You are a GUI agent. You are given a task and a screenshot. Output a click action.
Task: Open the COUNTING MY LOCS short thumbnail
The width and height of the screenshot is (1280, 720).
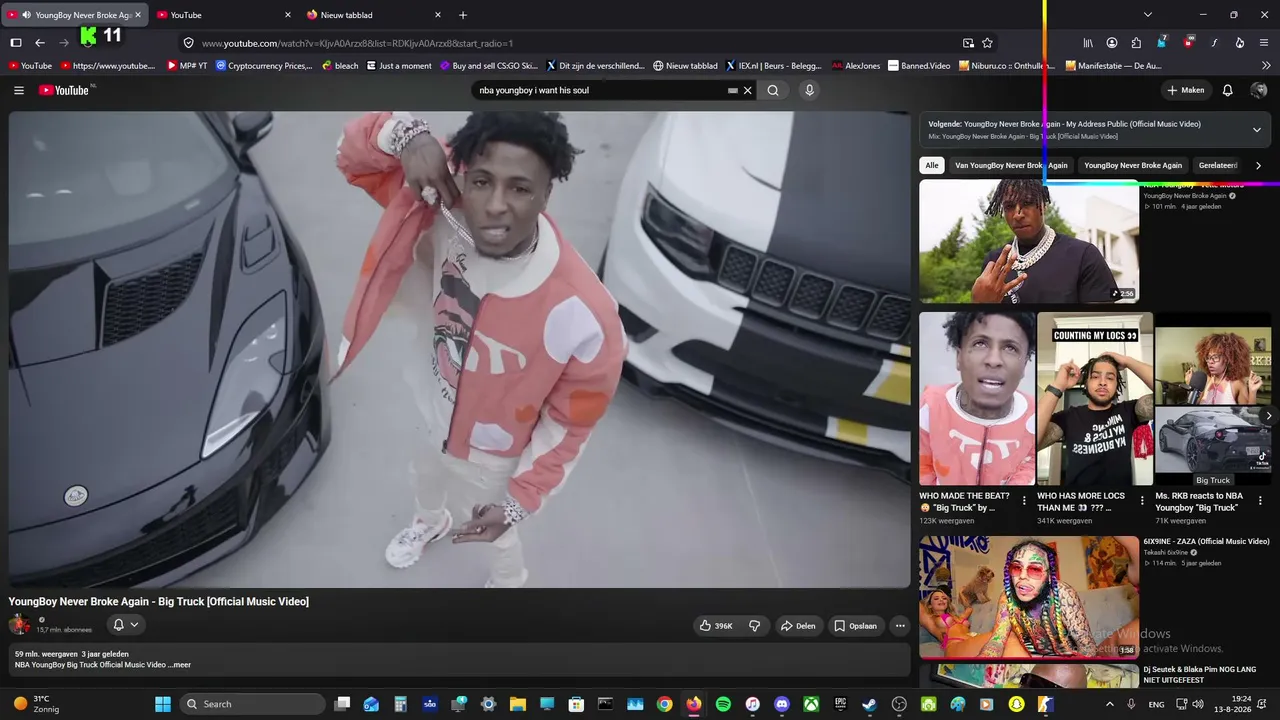pyautogui.click(x=1095, y=399)
